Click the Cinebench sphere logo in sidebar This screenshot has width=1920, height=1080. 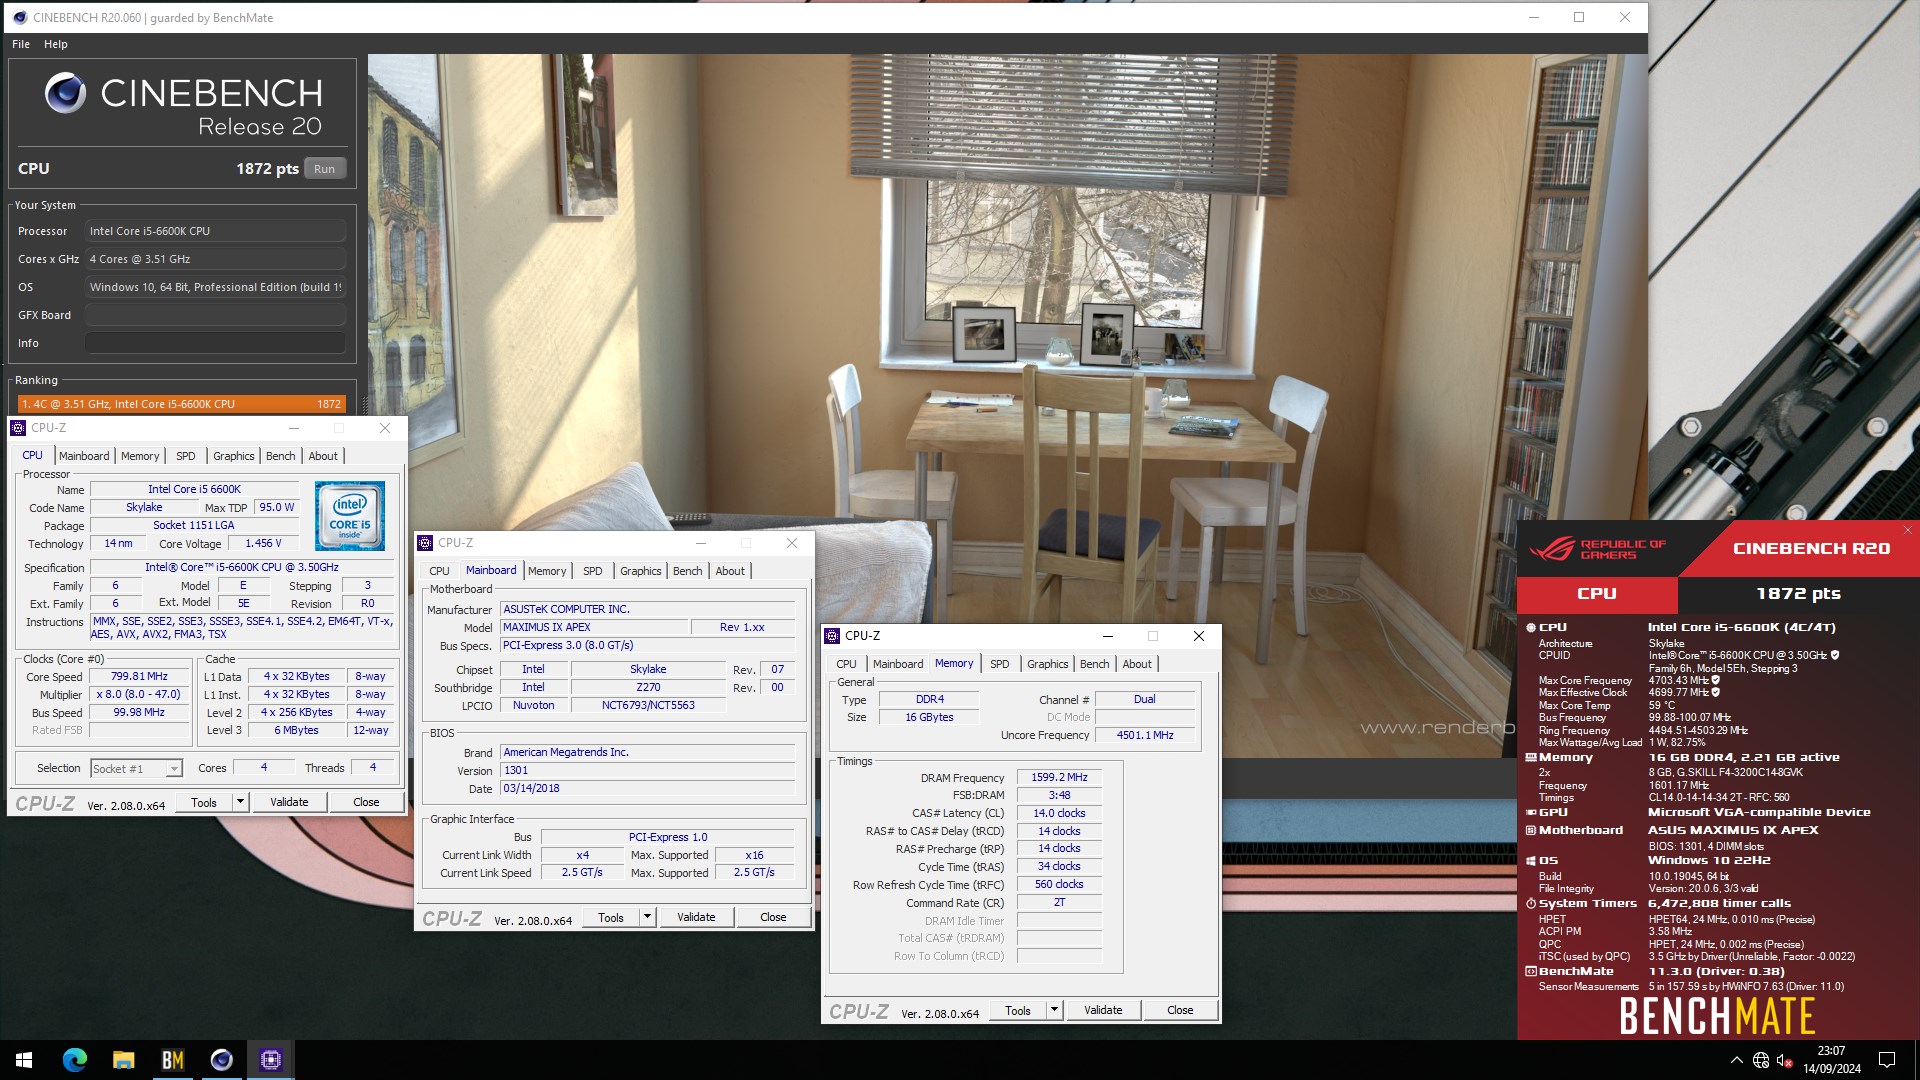[66, 93]
